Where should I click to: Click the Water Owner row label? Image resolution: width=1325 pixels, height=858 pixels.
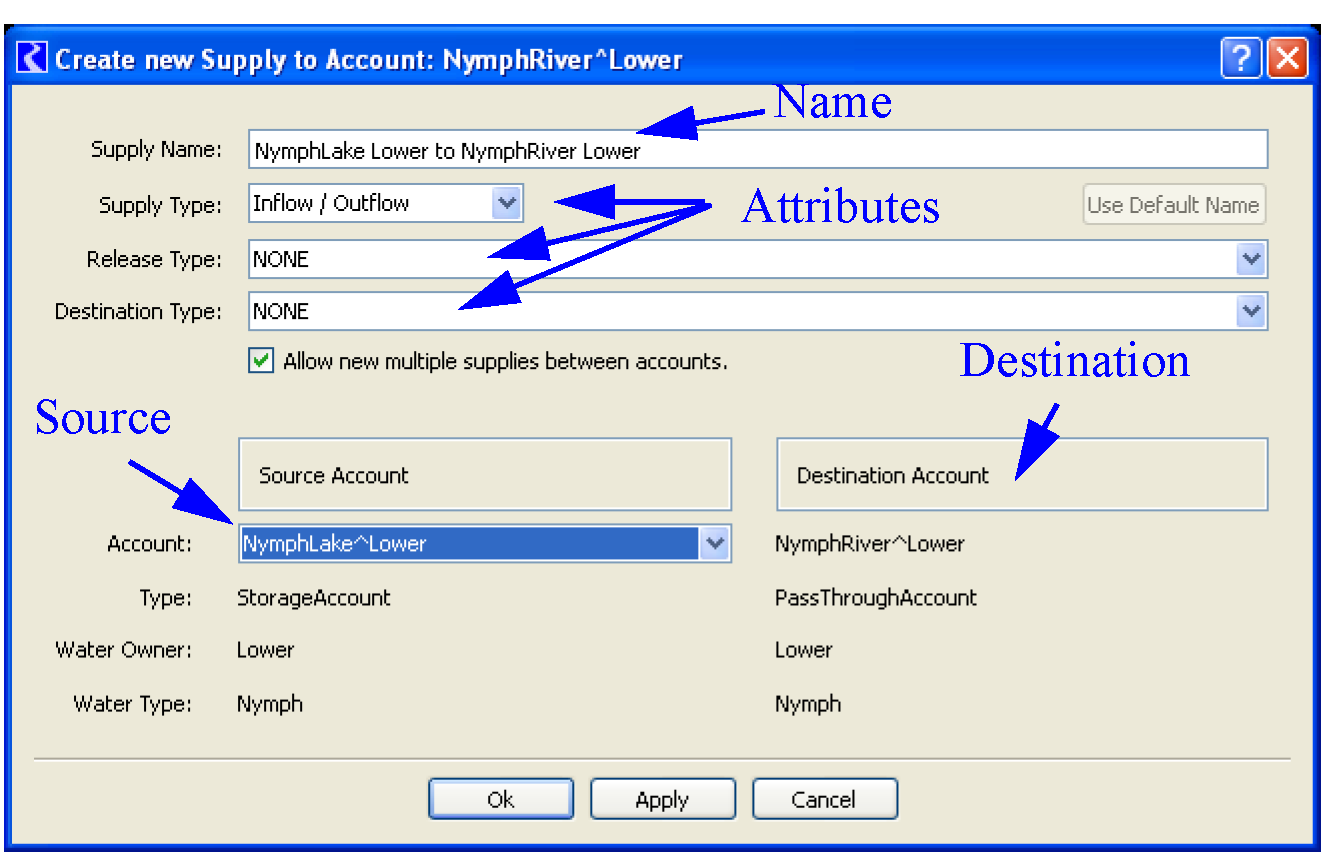(x=123, y=650)
